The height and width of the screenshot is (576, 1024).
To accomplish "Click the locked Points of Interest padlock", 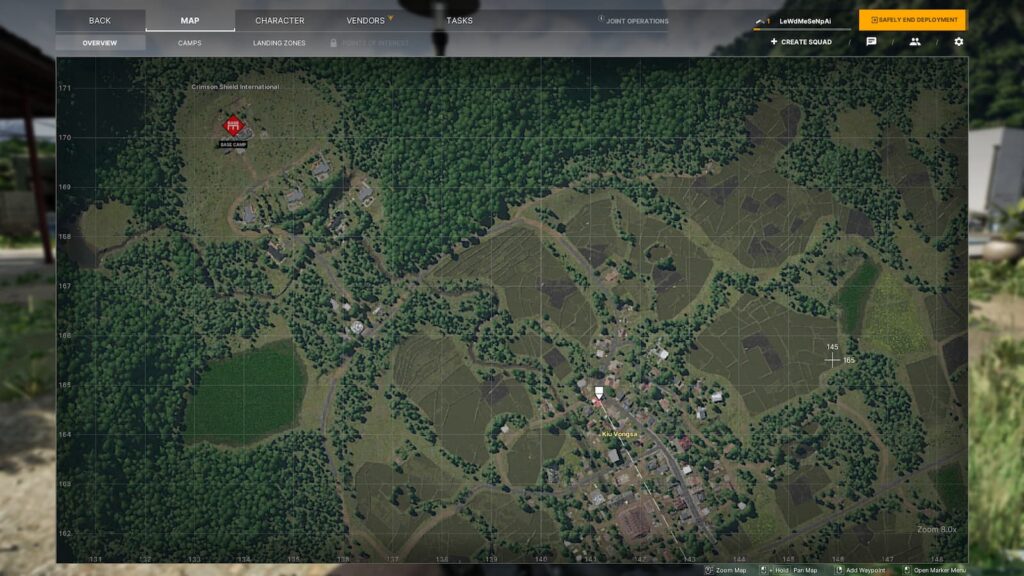I will pyautogui.click(x=333, y=42).
